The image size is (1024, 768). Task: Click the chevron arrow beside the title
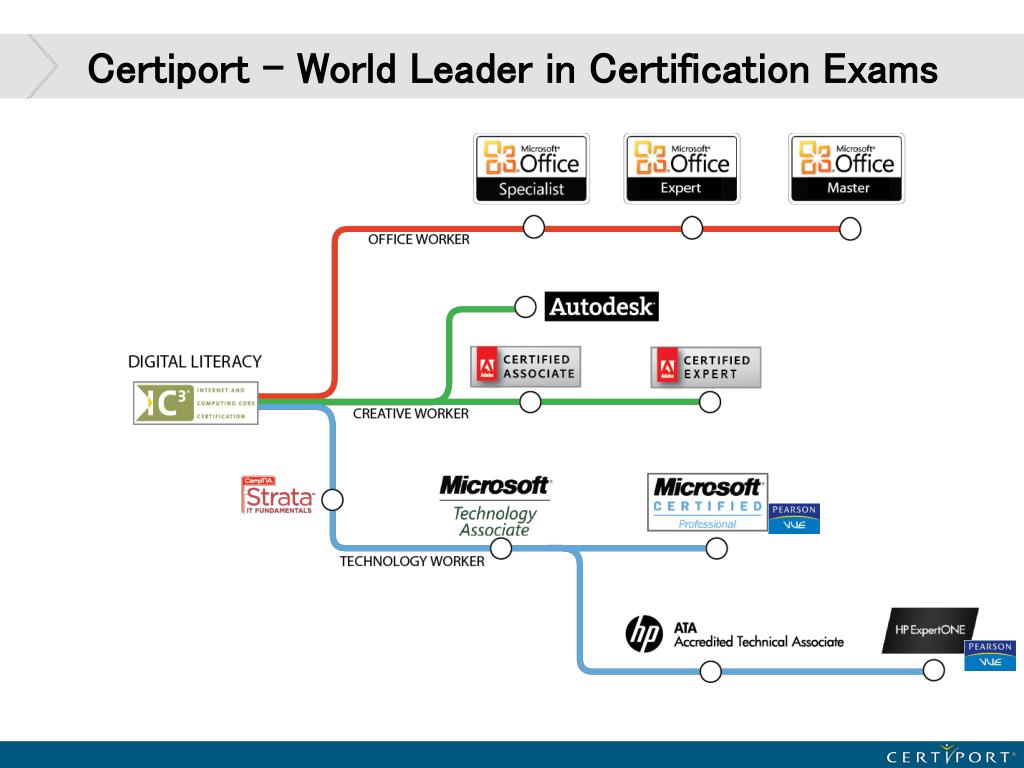(42, 67)
